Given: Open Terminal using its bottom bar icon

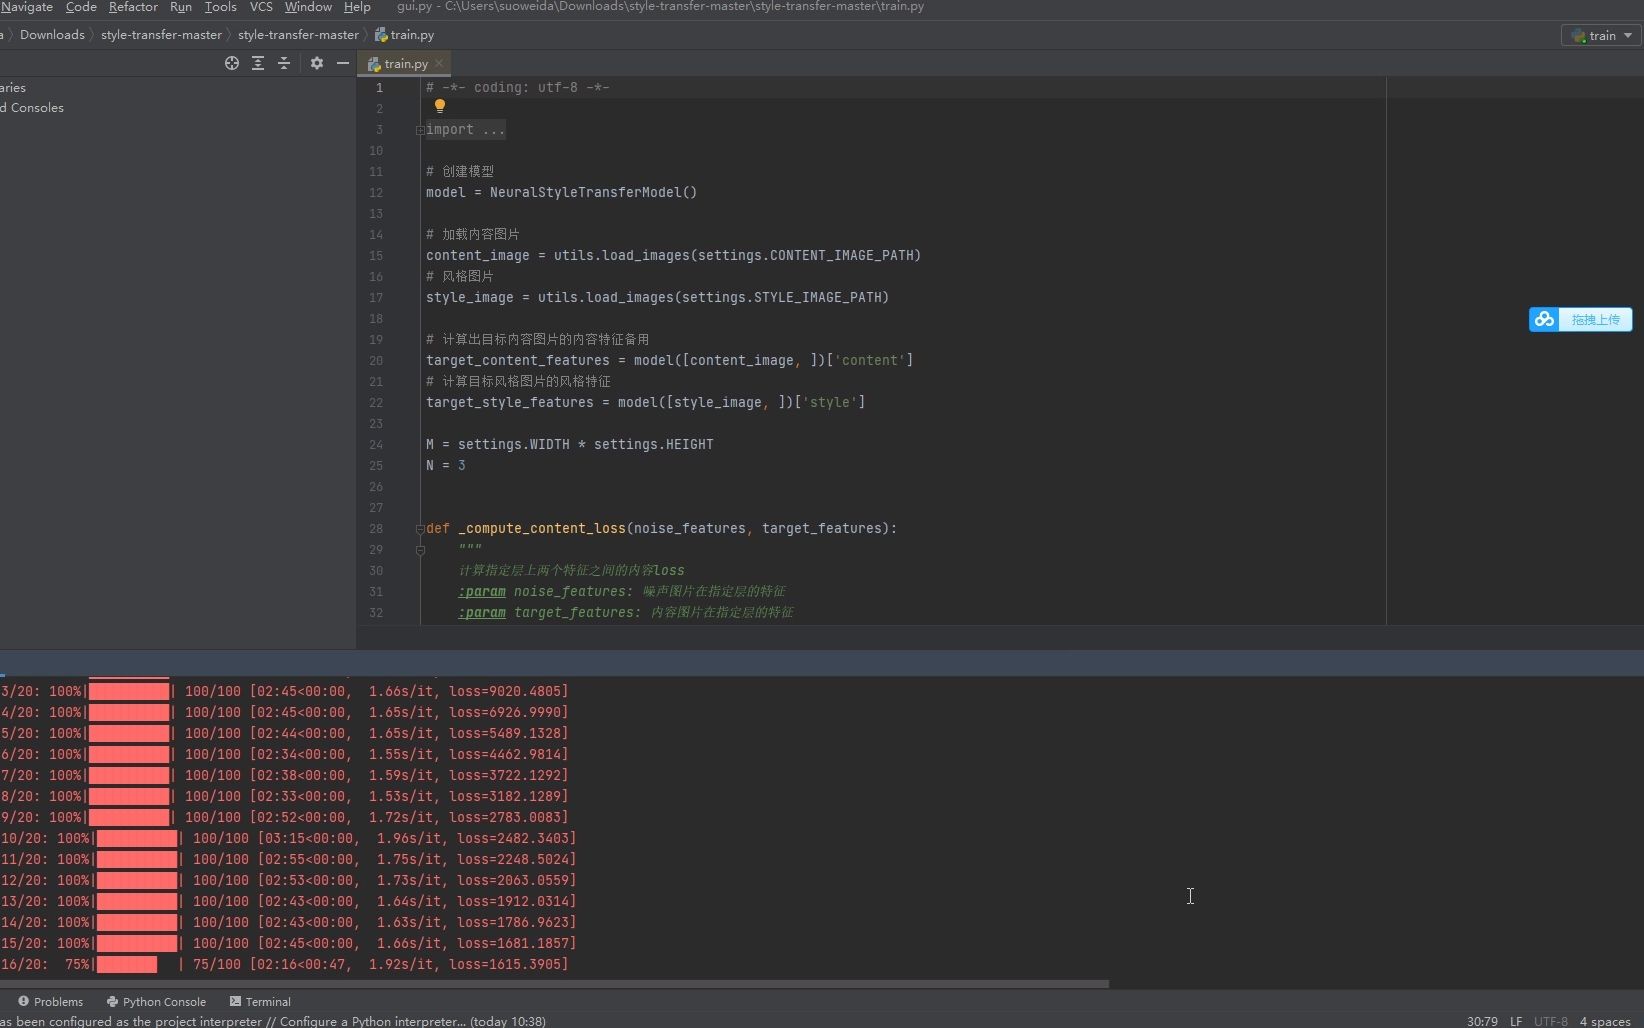Looking at the screenshot, I should 259,1001.
